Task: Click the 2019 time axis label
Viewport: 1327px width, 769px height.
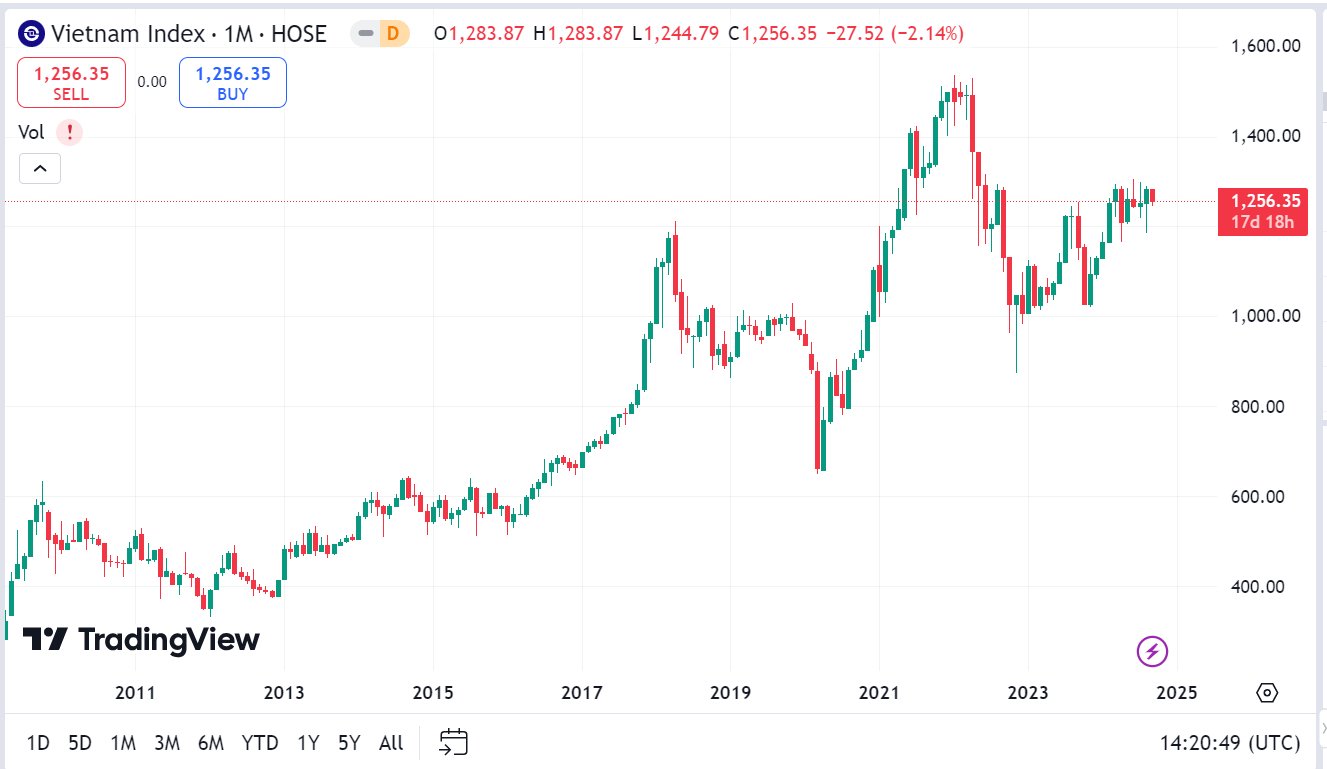Action: tap(729, 693)
